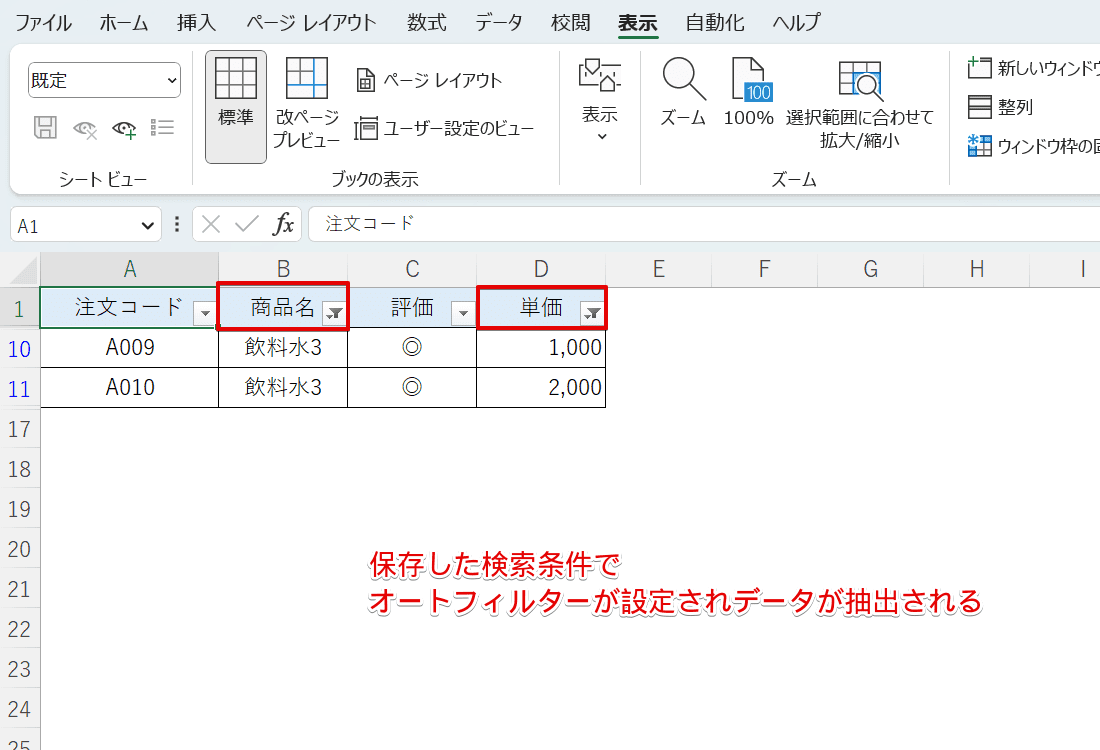1100x750 pixels.
Task: Open the ズーム magnifier dialog
Action: click(x=683, y=93)
